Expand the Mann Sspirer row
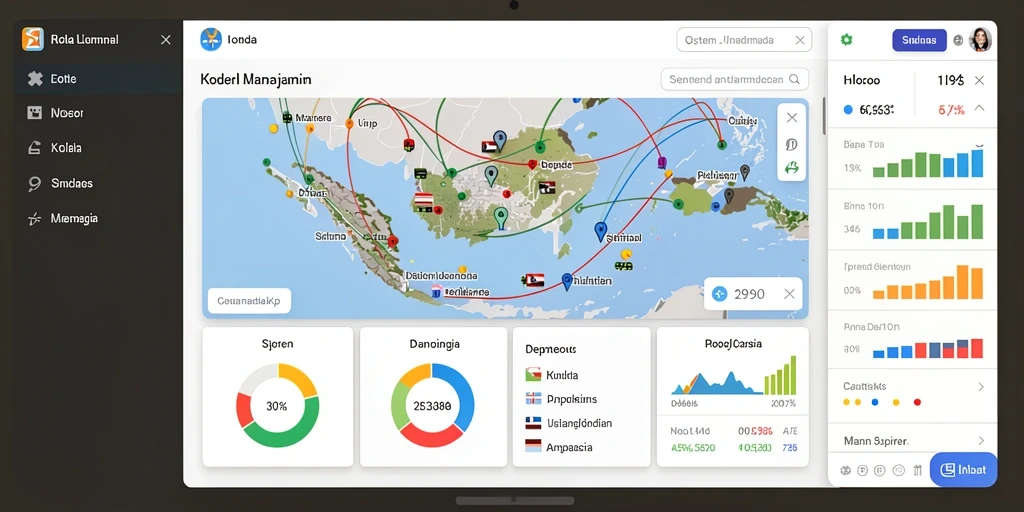1024x512 pixels. tap(912, 441)
